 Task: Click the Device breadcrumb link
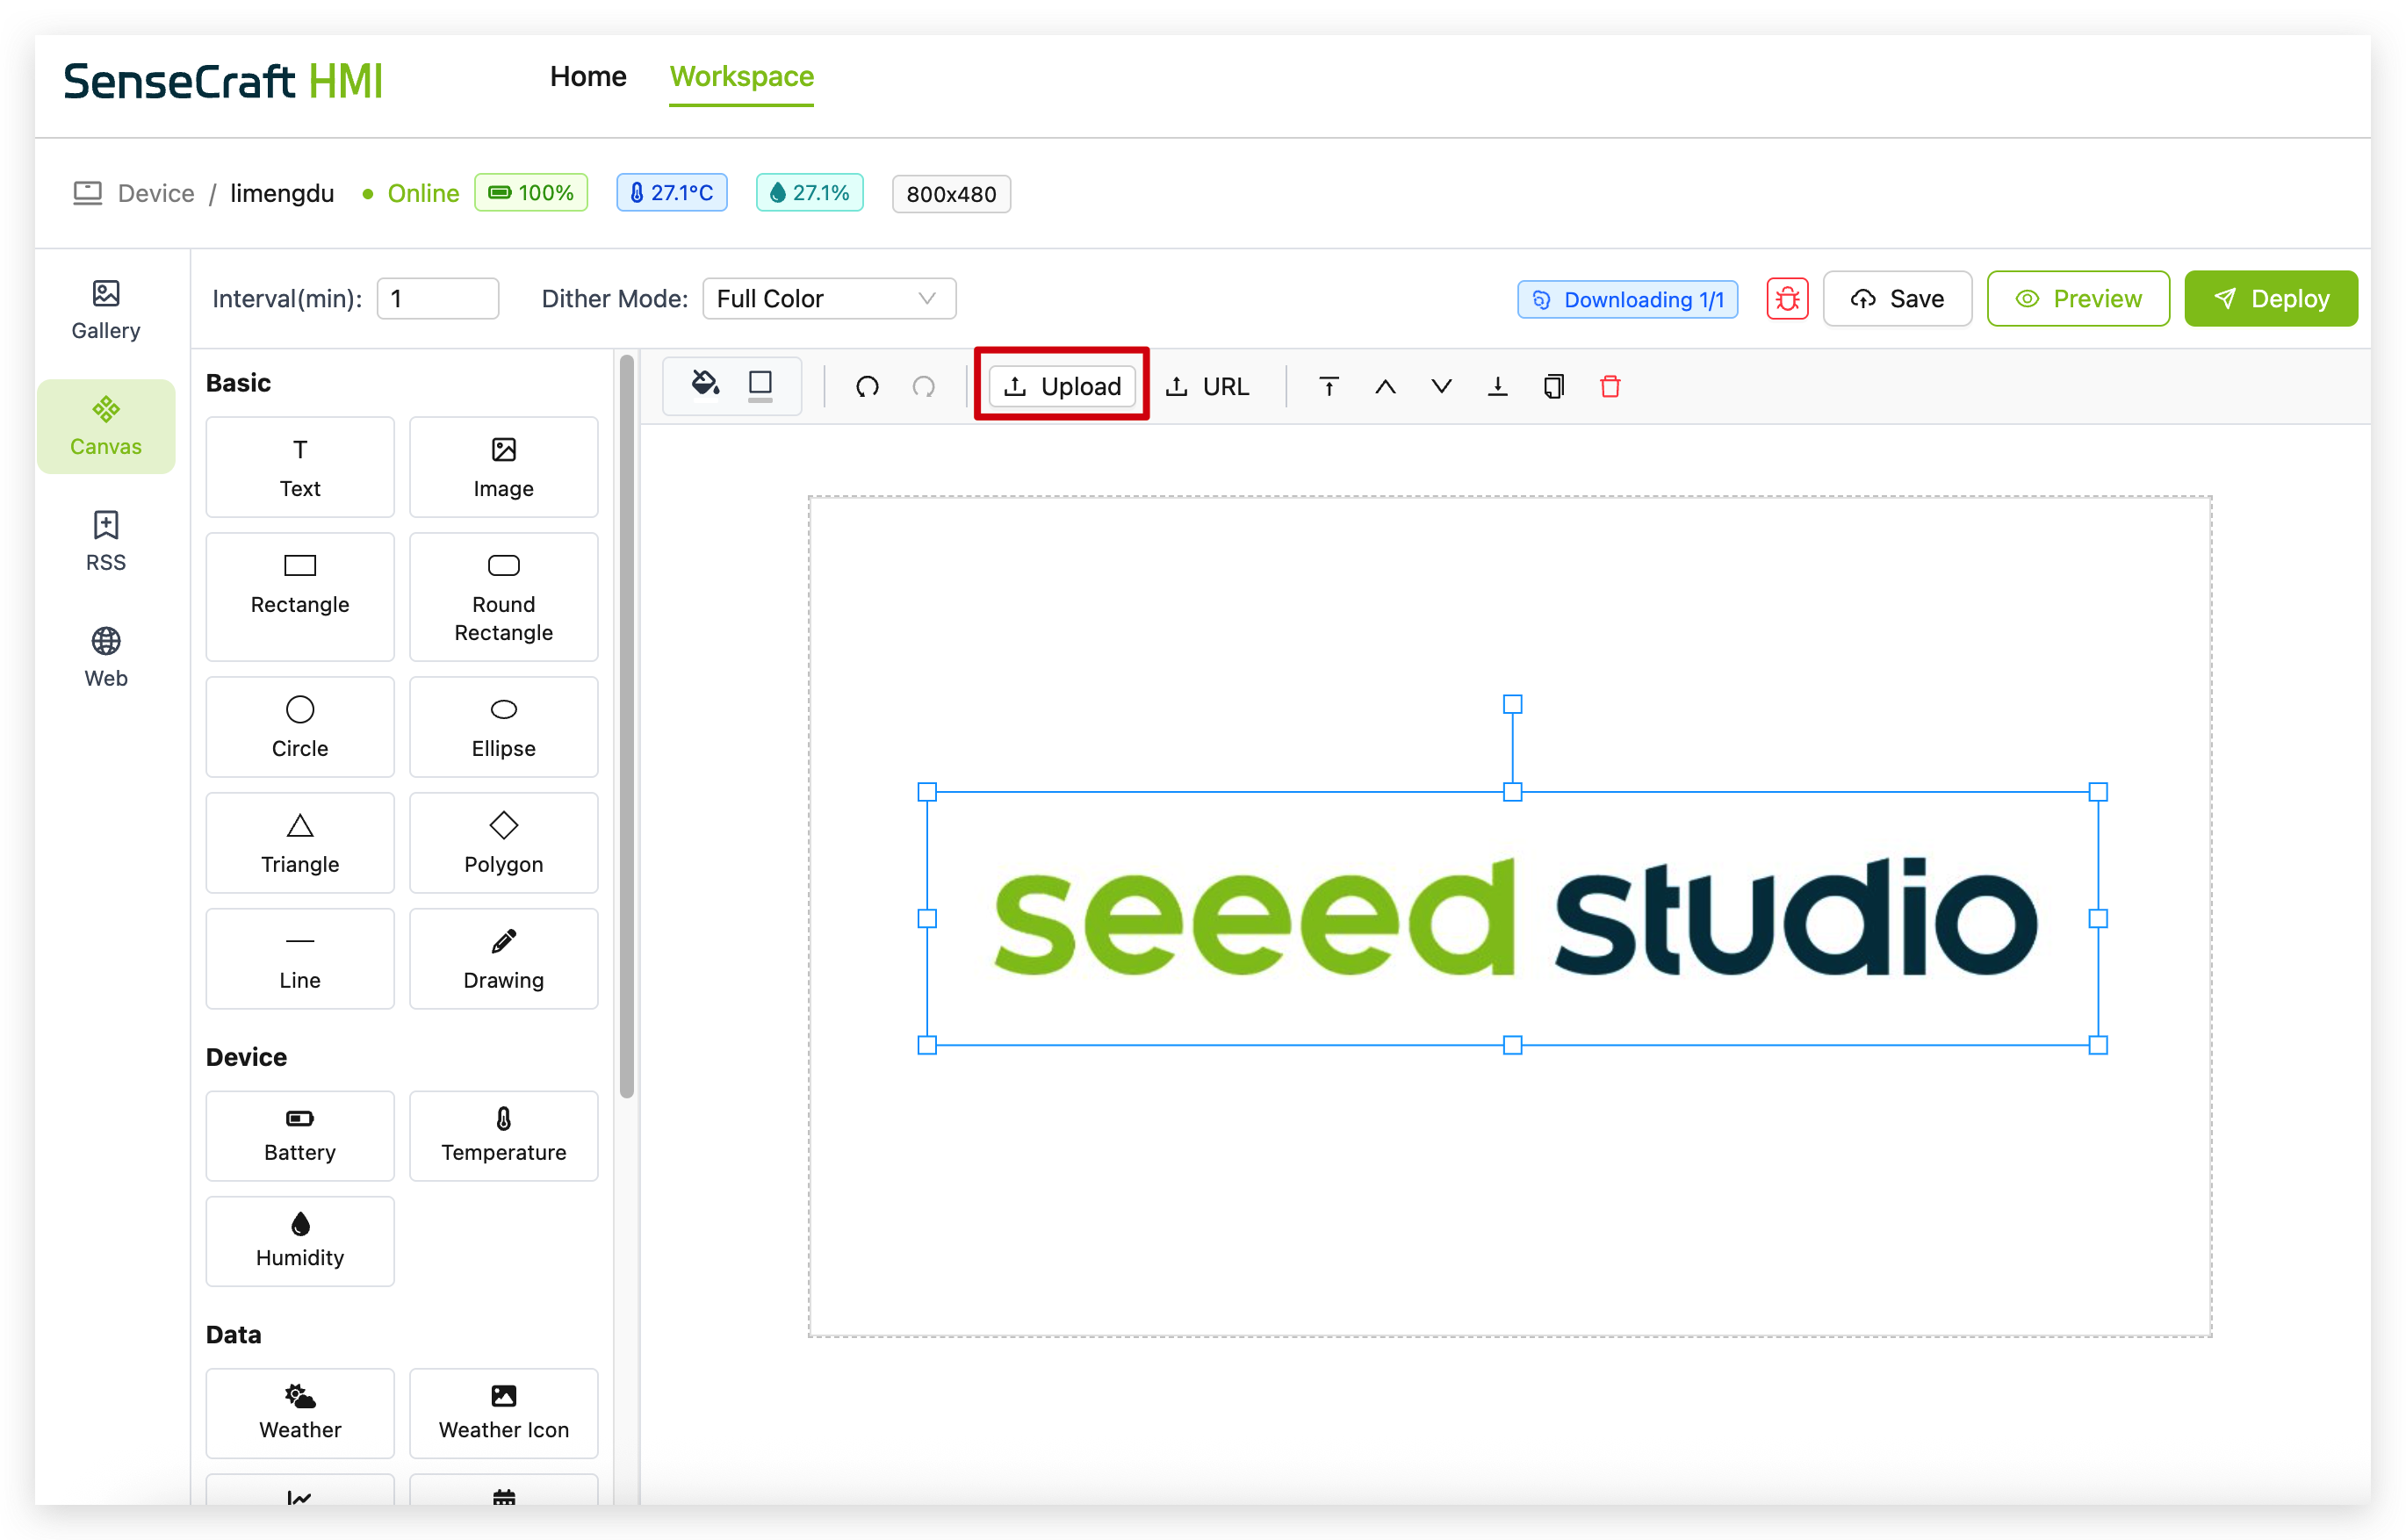click(x=156, y=193)
